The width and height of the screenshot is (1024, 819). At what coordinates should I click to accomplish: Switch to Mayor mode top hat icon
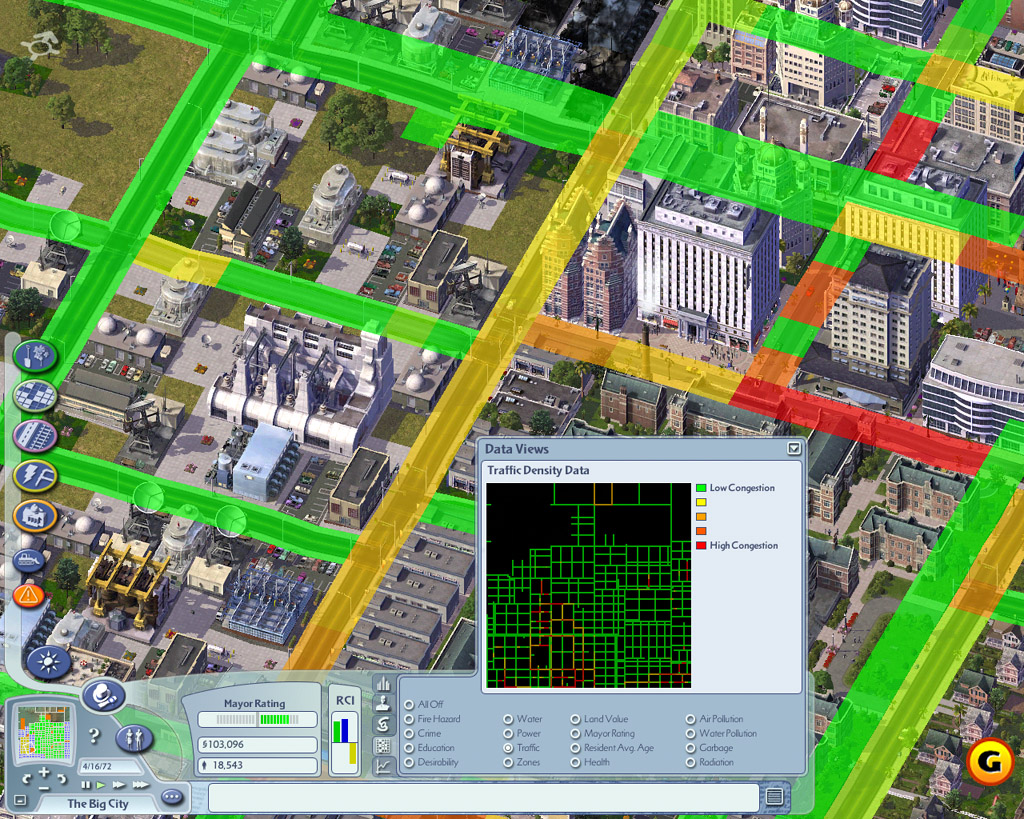104,696
